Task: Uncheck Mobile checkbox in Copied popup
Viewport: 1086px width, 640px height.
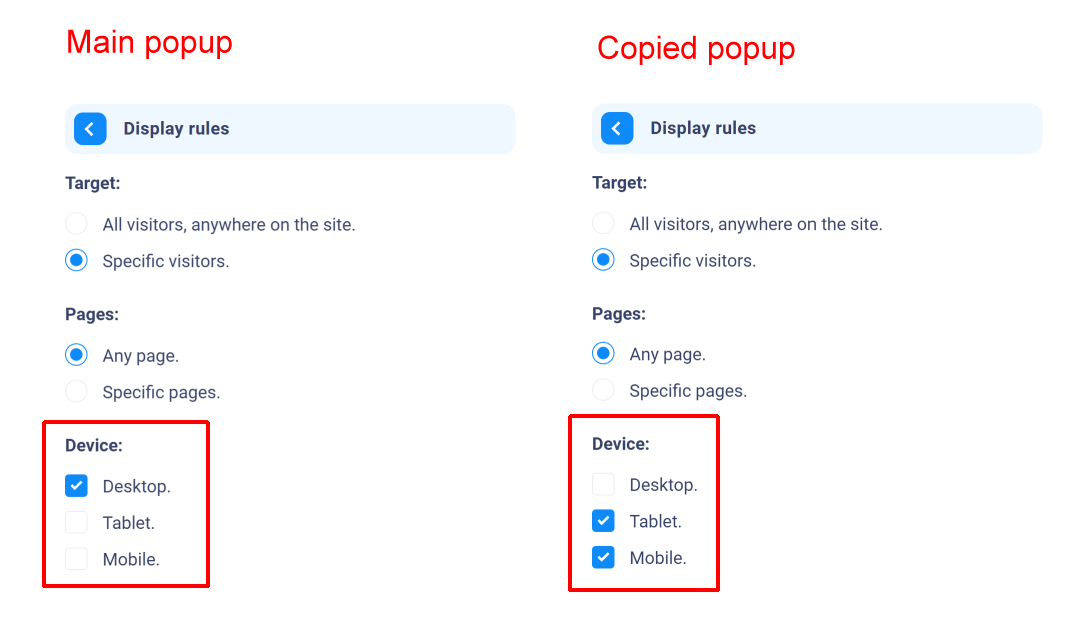Action: pyautogui.click(x=603, y=557)
